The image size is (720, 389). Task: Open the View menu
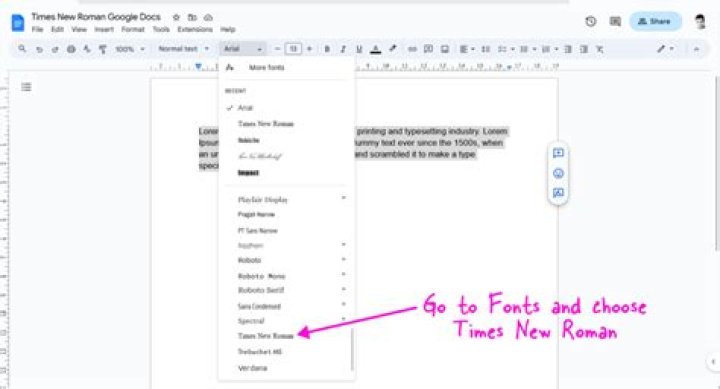point(79,29)
